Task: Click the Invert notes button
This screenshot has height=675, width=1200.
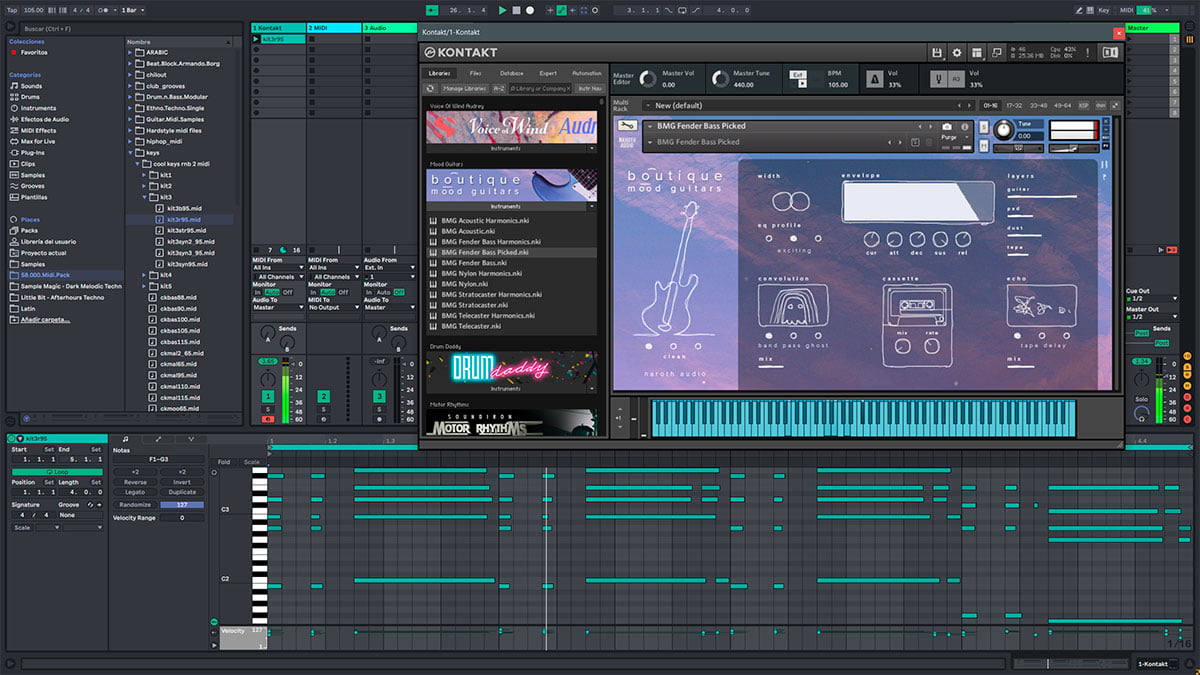Action: point(182,482)
